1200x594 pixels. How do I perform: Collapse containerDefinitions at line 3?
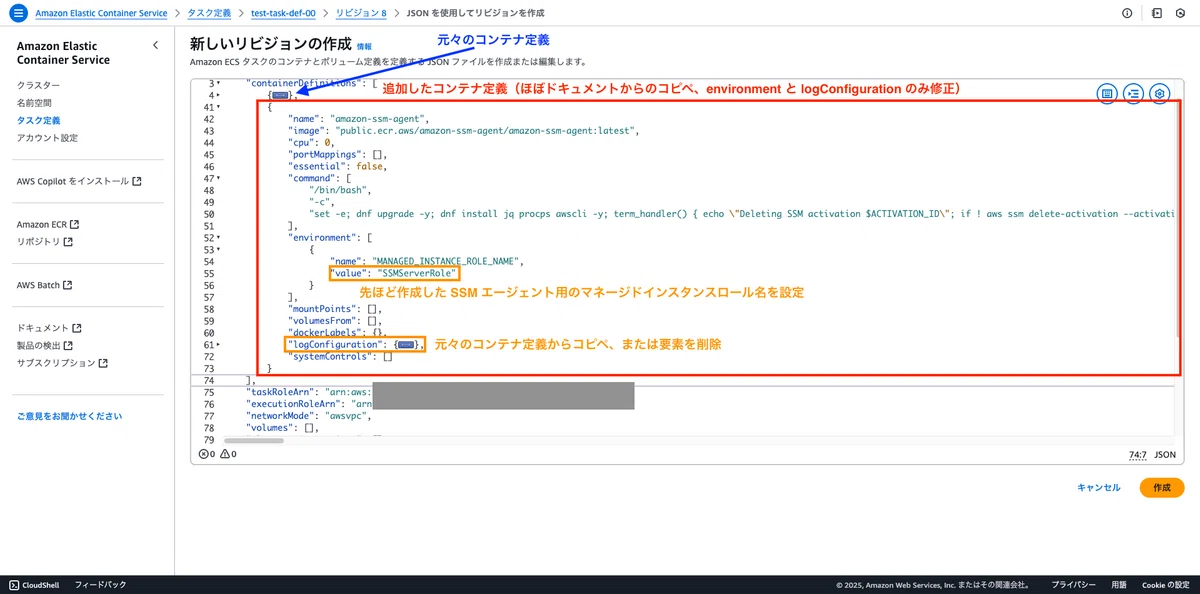(x=218, y=84)
